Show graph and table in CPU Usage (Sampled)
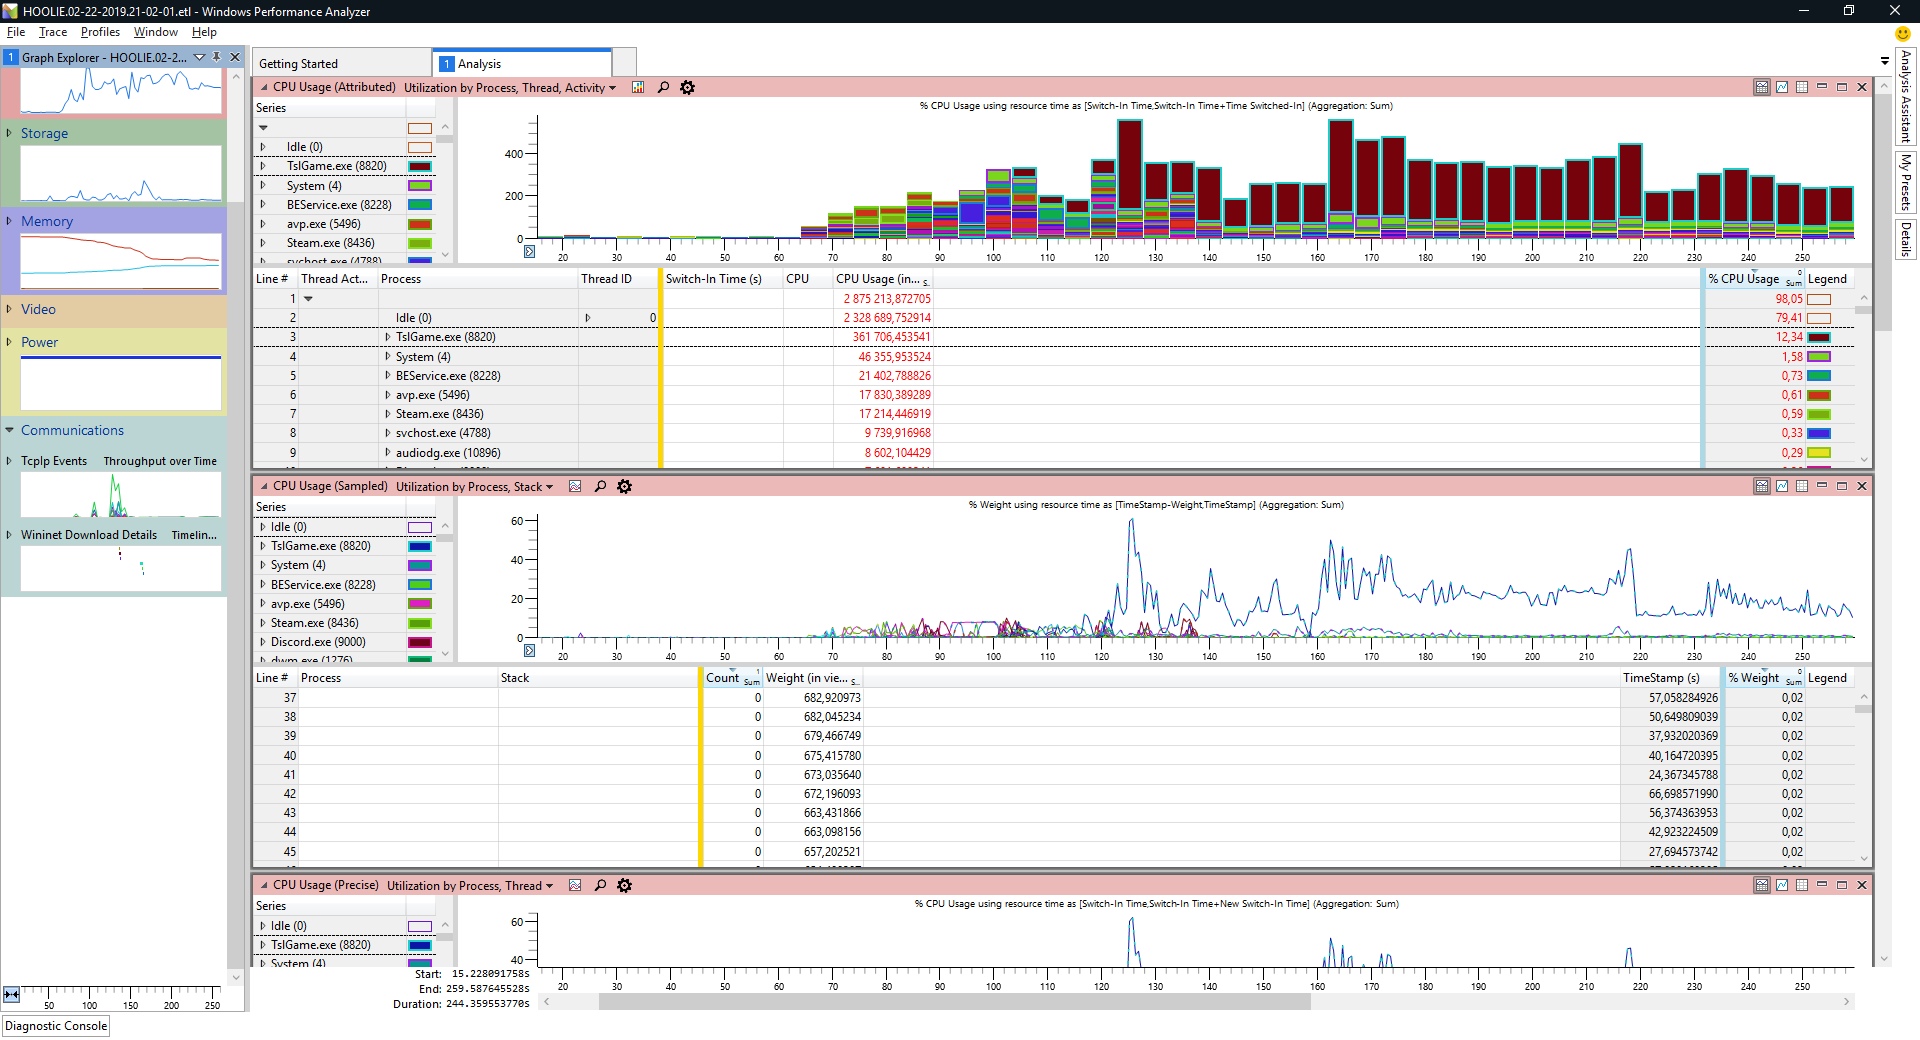Image resolution: width=1920 pixels, height=1040 pixels. [x=1762, y=487]
